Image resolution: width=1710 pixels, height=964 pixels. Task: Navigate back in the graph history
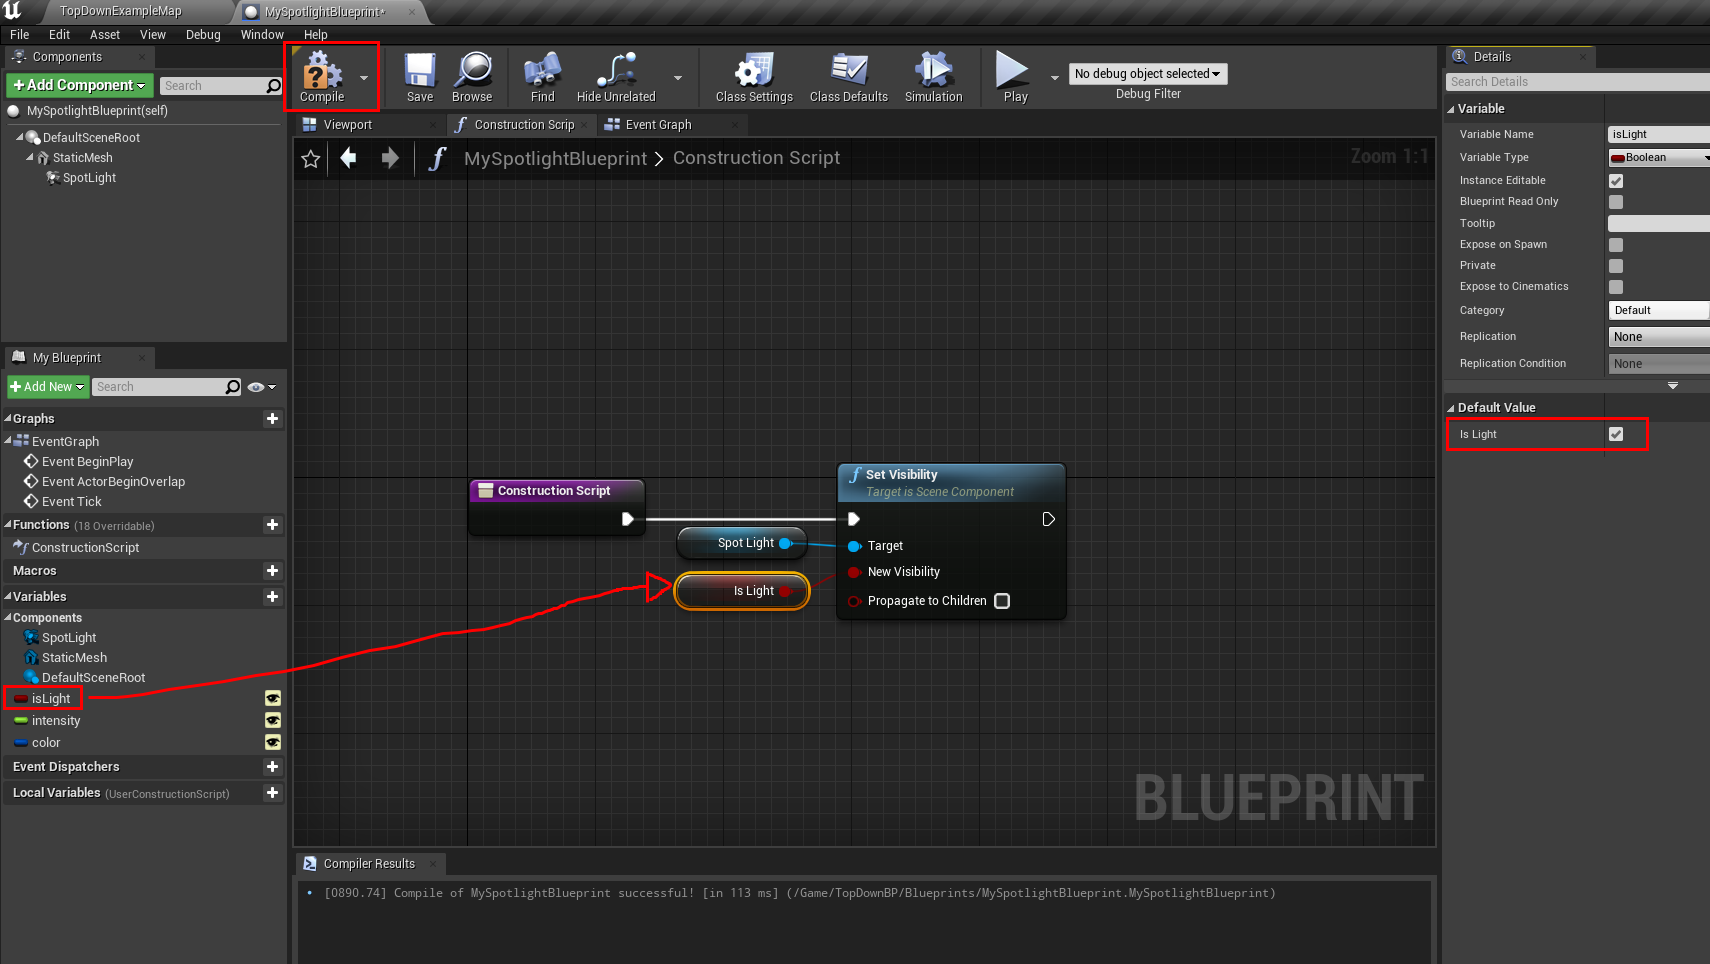[x=348, y=158]
